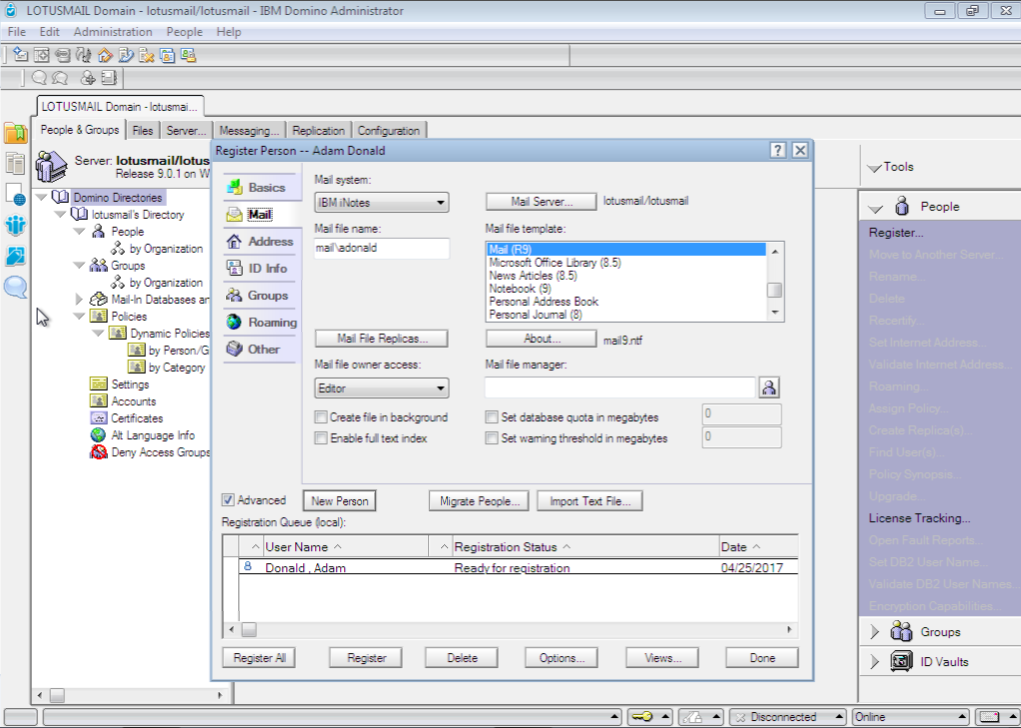Toggle the Advanced checkbox
1021x728 pixels.
click(x=228, y=500)
